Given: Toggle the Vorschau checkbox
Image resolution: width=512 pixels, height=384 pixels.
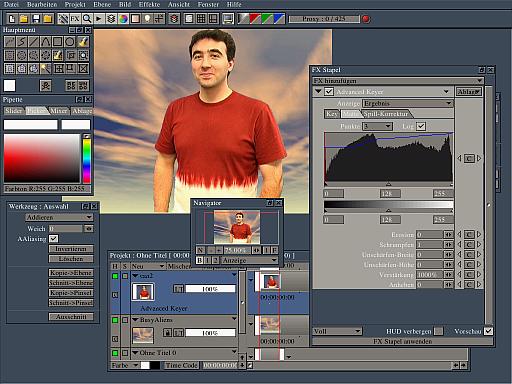Looking at the screenshot, I should pyautogui.click(x=488, y=331).
